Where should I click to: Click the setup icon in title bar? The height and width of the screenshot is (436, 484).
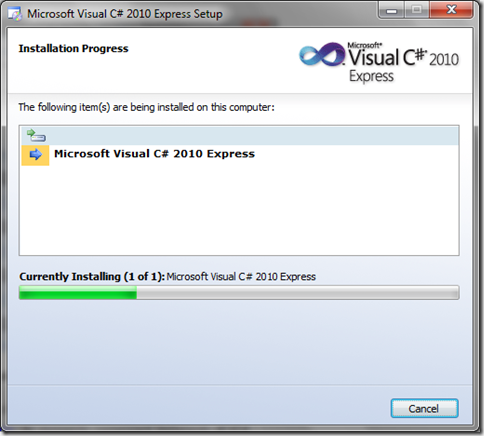[x=15, y=14]
